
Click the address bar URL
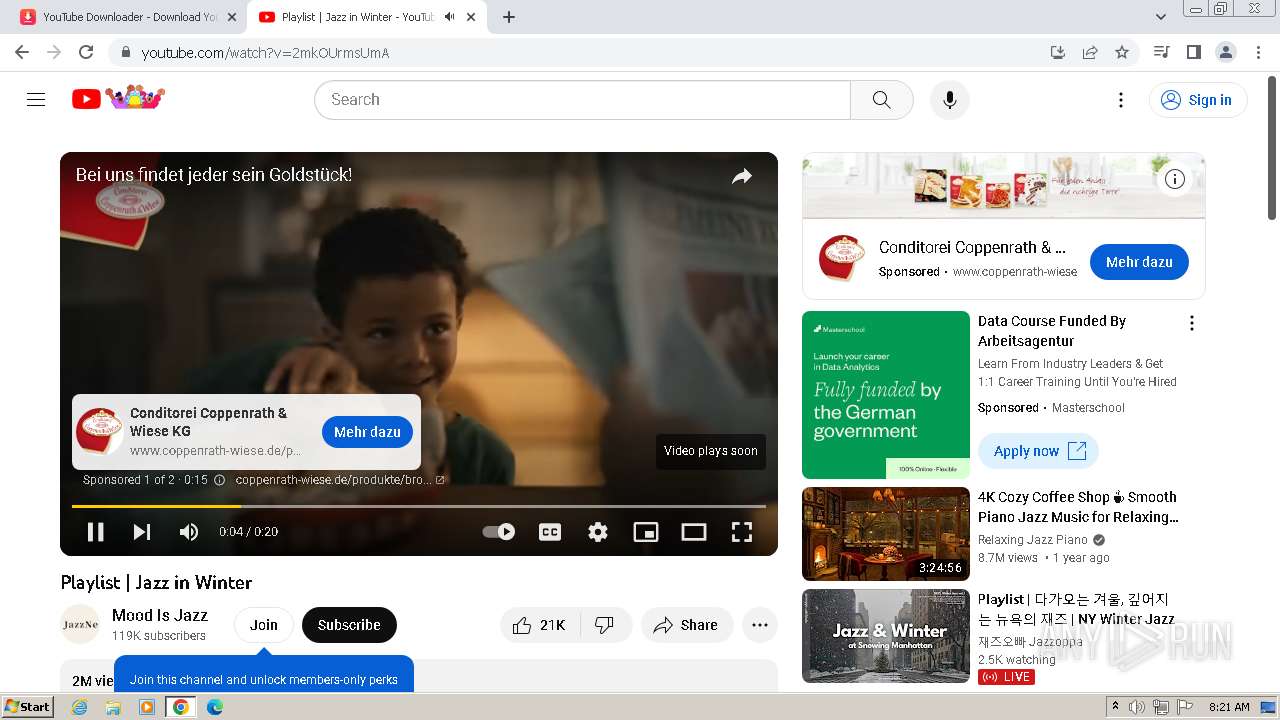[265, 53]
